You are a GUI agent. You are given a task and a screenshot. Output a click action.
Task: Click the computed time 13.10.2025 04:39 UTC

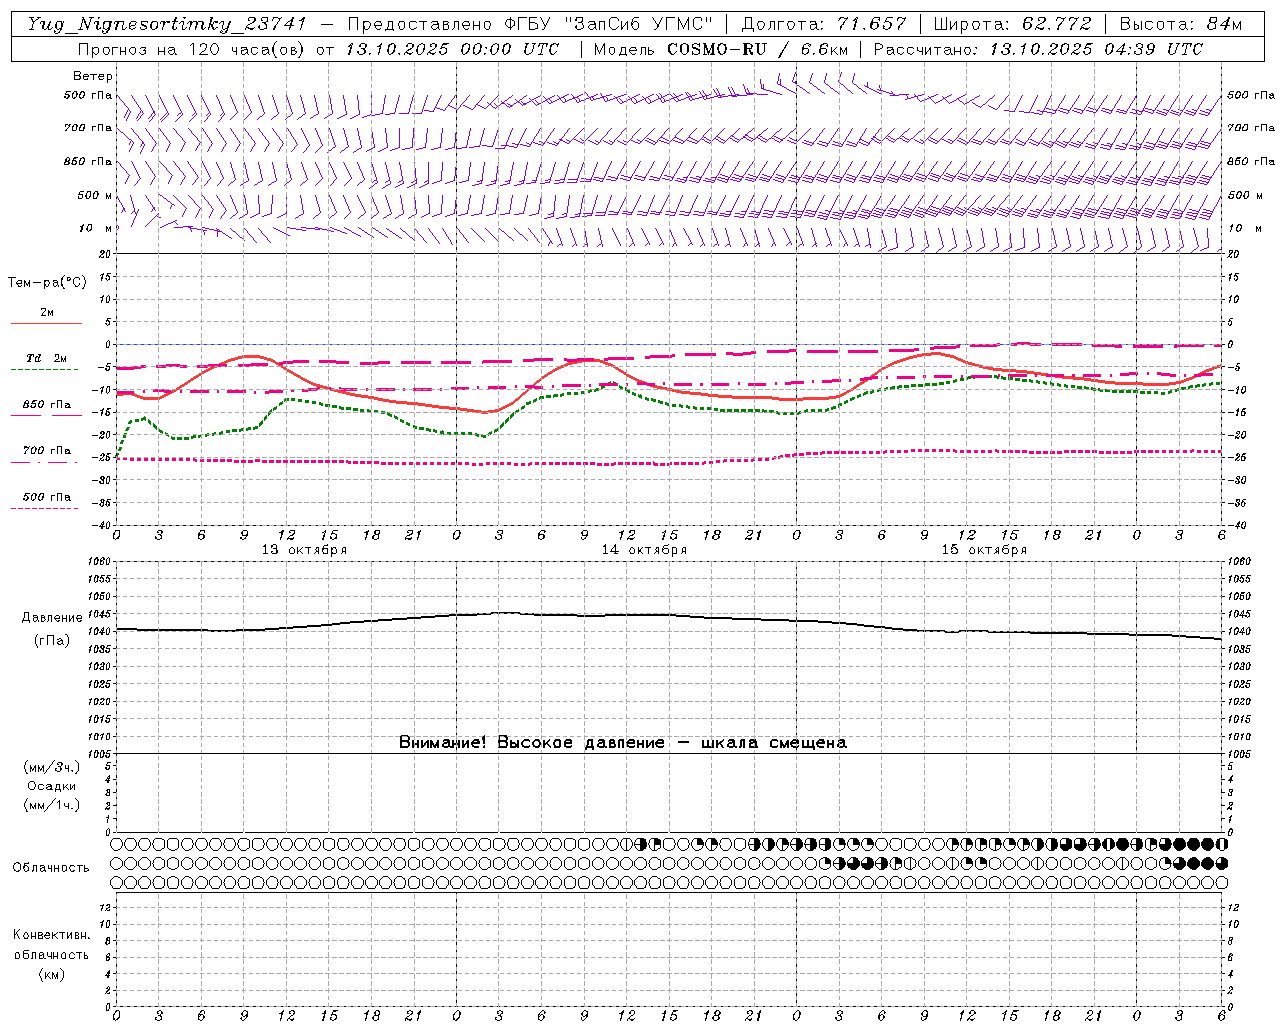(x=1096, y=49)
